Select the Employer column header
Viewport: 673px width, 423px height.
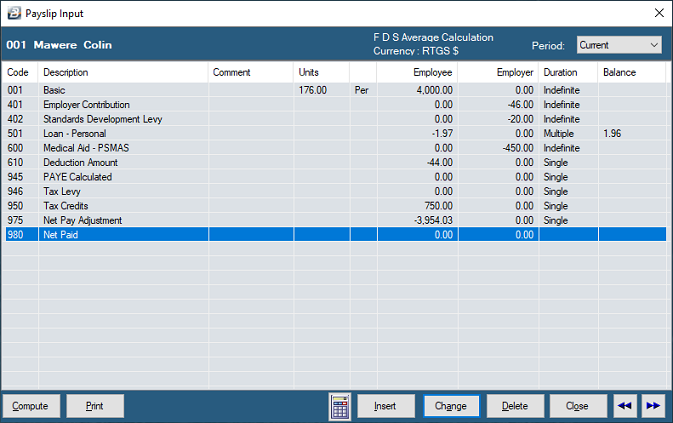coord(498,73)
